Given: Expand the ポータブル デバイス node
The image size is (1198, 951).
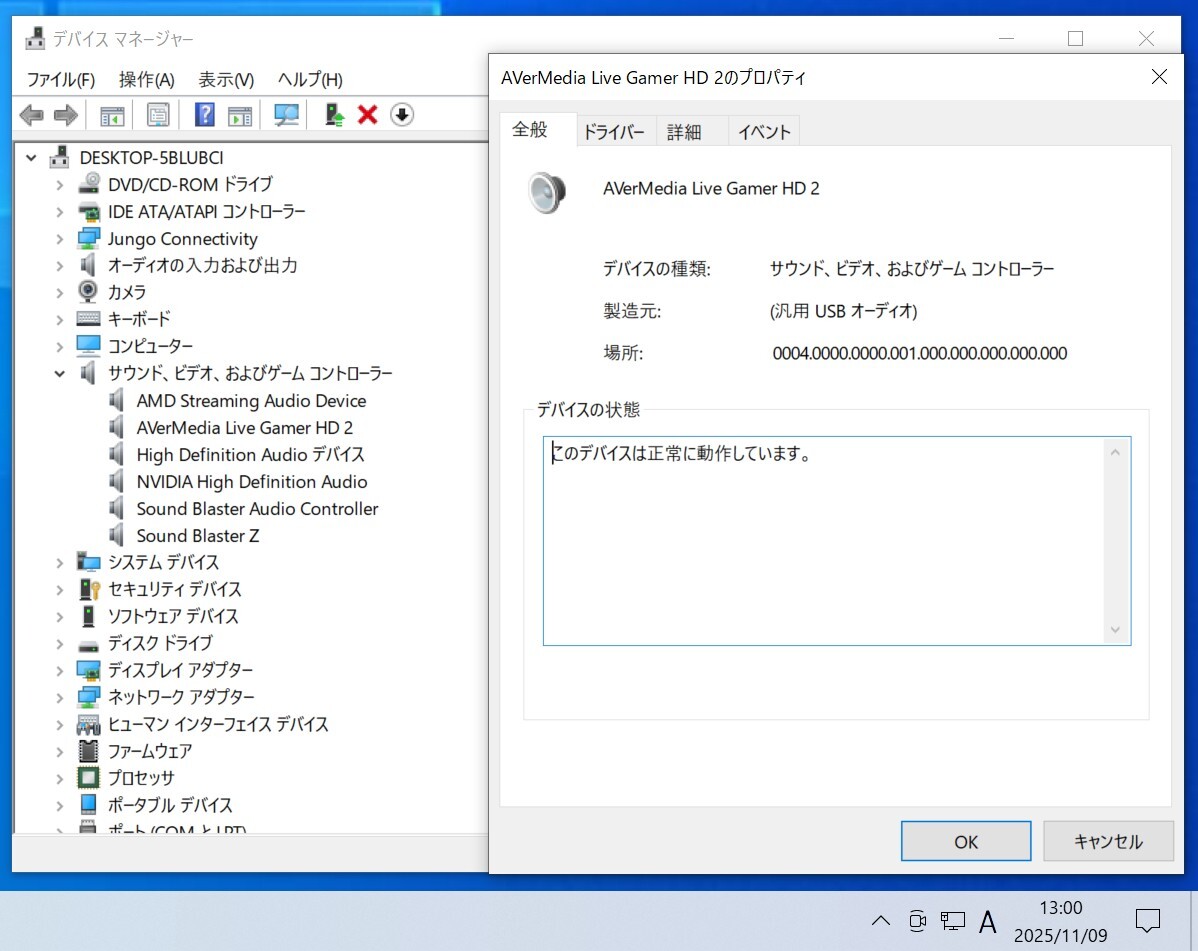Looking at the screenshot, I should [60, 805].
